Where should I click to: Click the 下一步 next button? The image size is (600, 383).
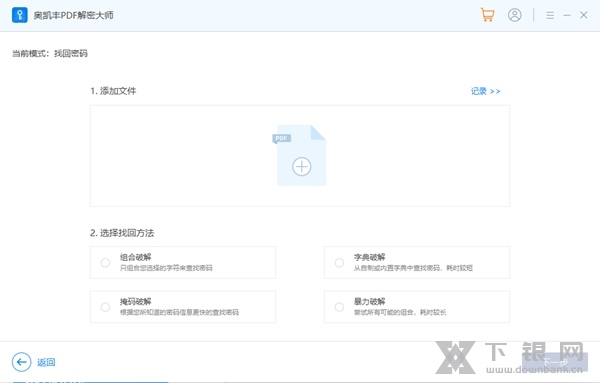554,362
